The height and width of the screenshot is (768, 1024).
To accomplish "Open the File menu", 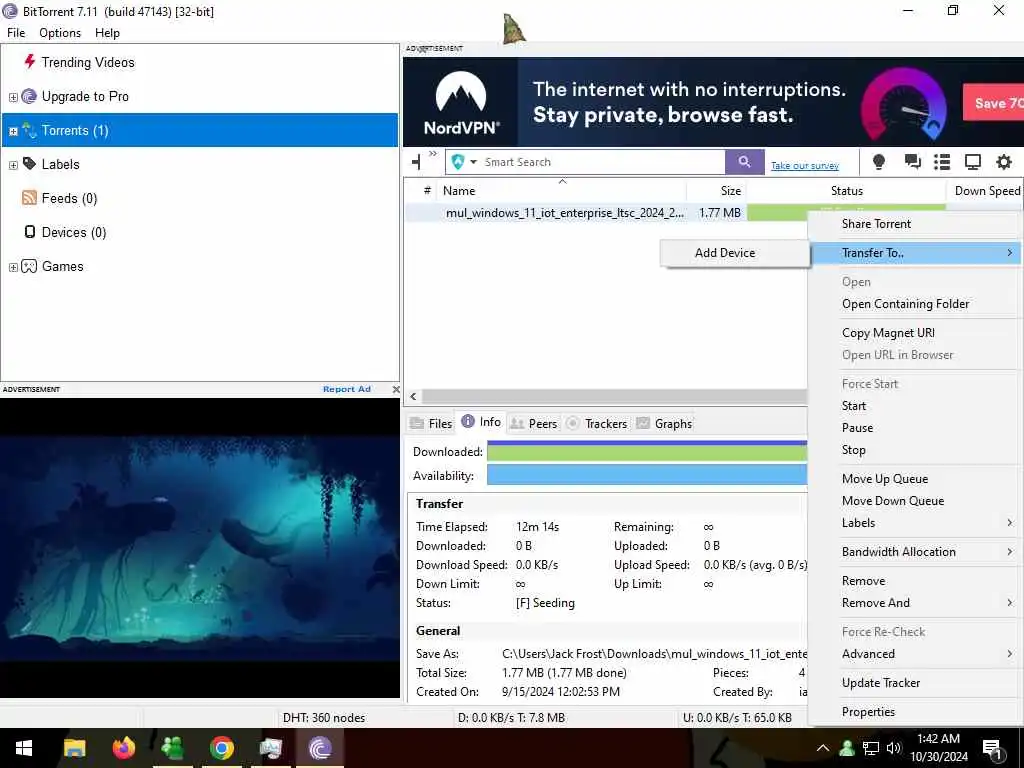I will coord(16,33).
